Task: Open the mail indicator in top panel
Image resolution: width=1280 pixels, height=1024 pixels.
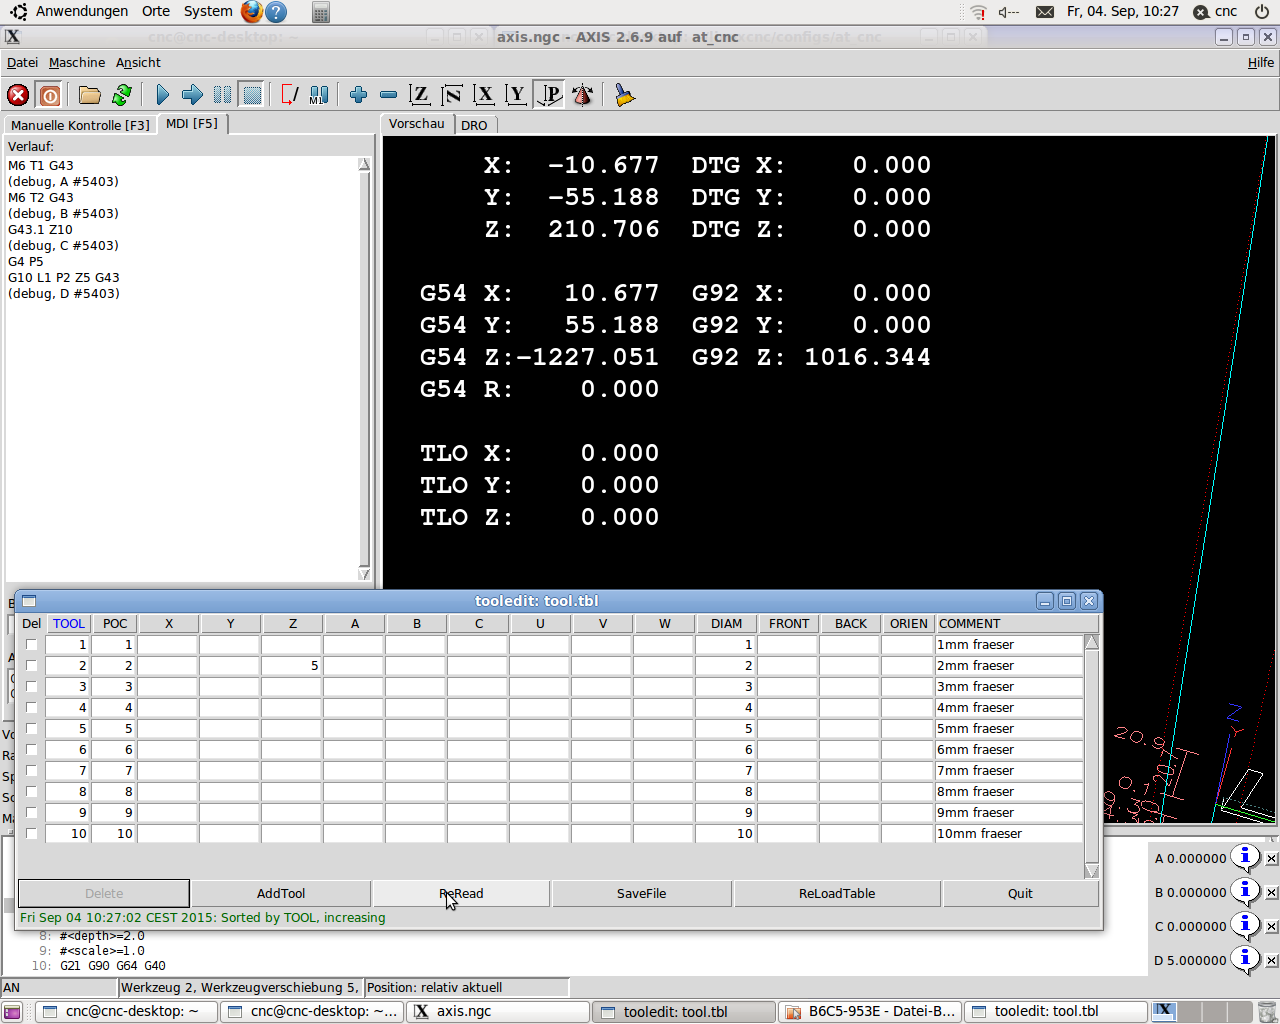Action: (1044, 12)
